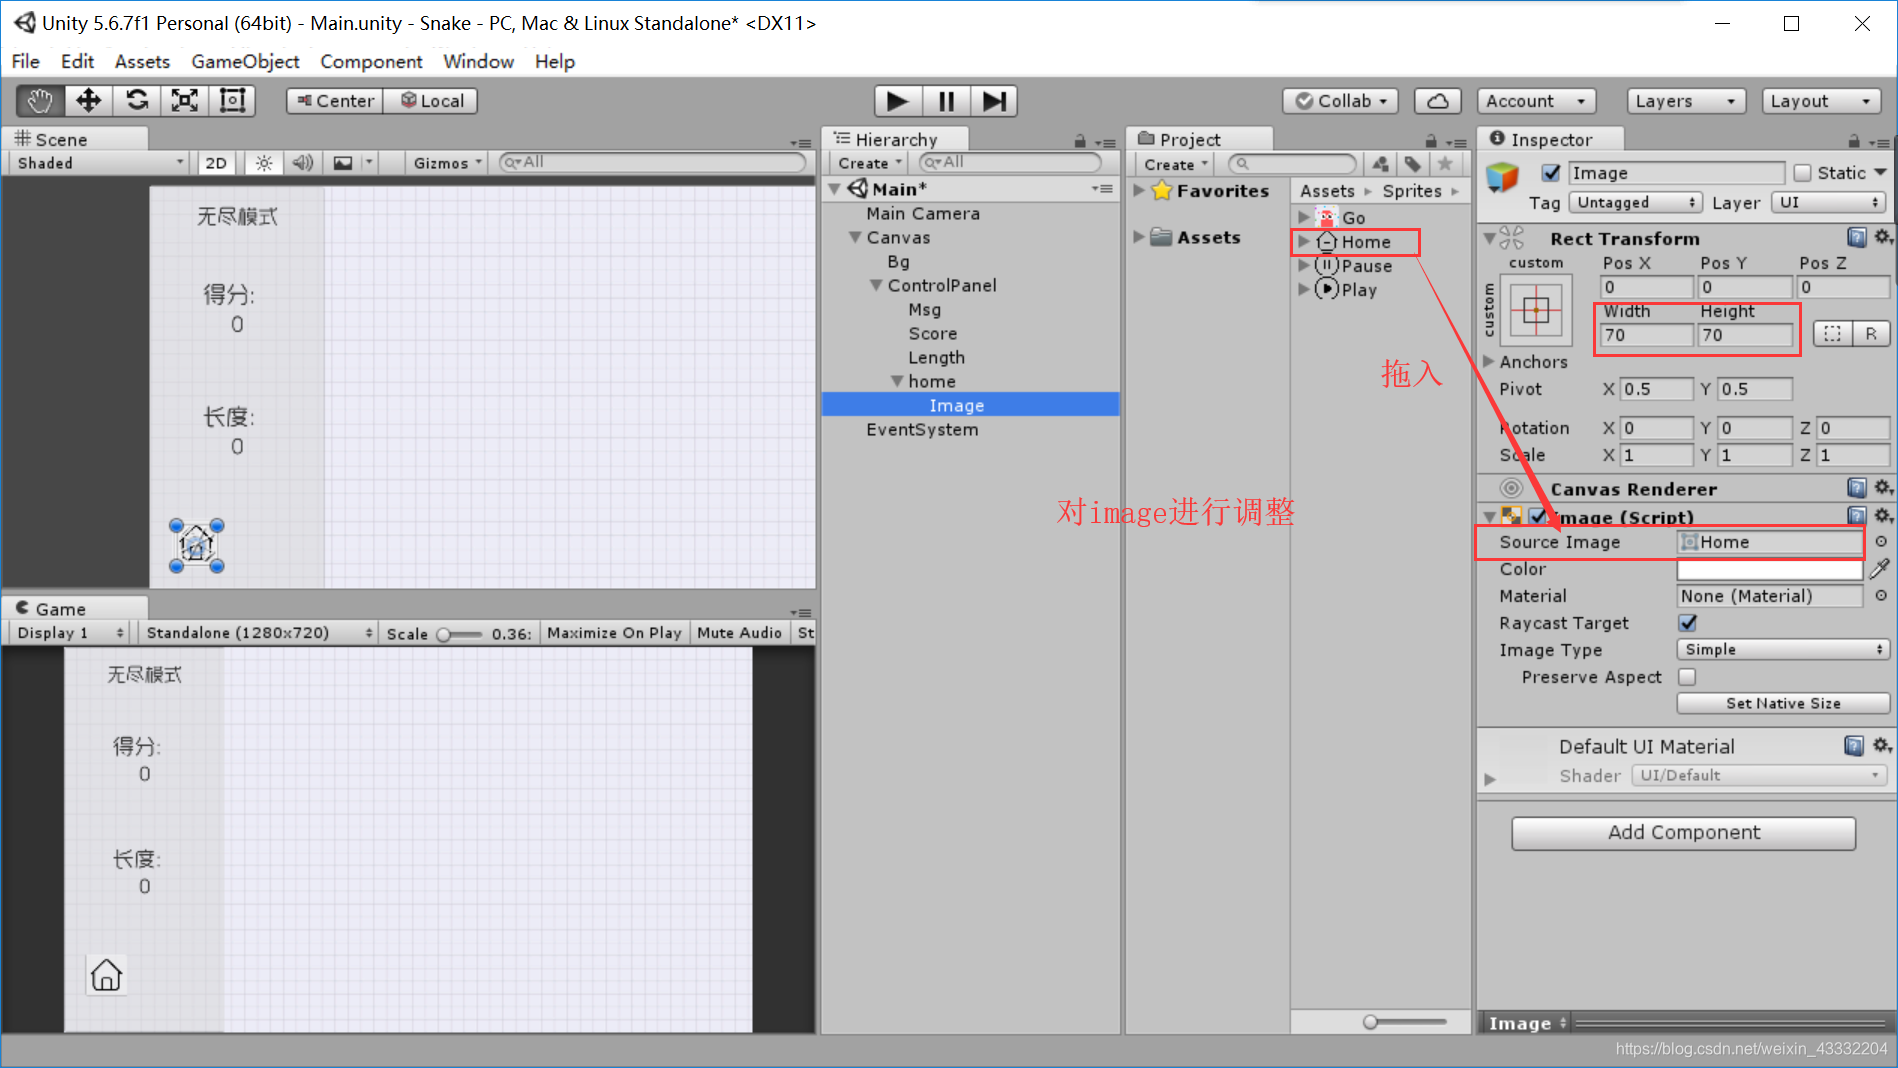Open Layer UI dropdown
This screenshot has width=1898, height=1068.
click(1830, 202)
